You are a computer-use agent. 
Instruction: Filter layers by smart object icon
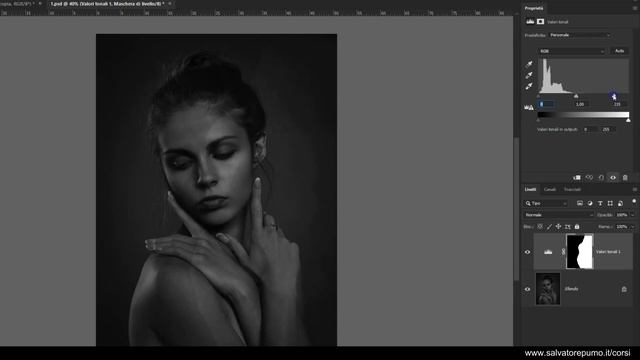[620, 203]
